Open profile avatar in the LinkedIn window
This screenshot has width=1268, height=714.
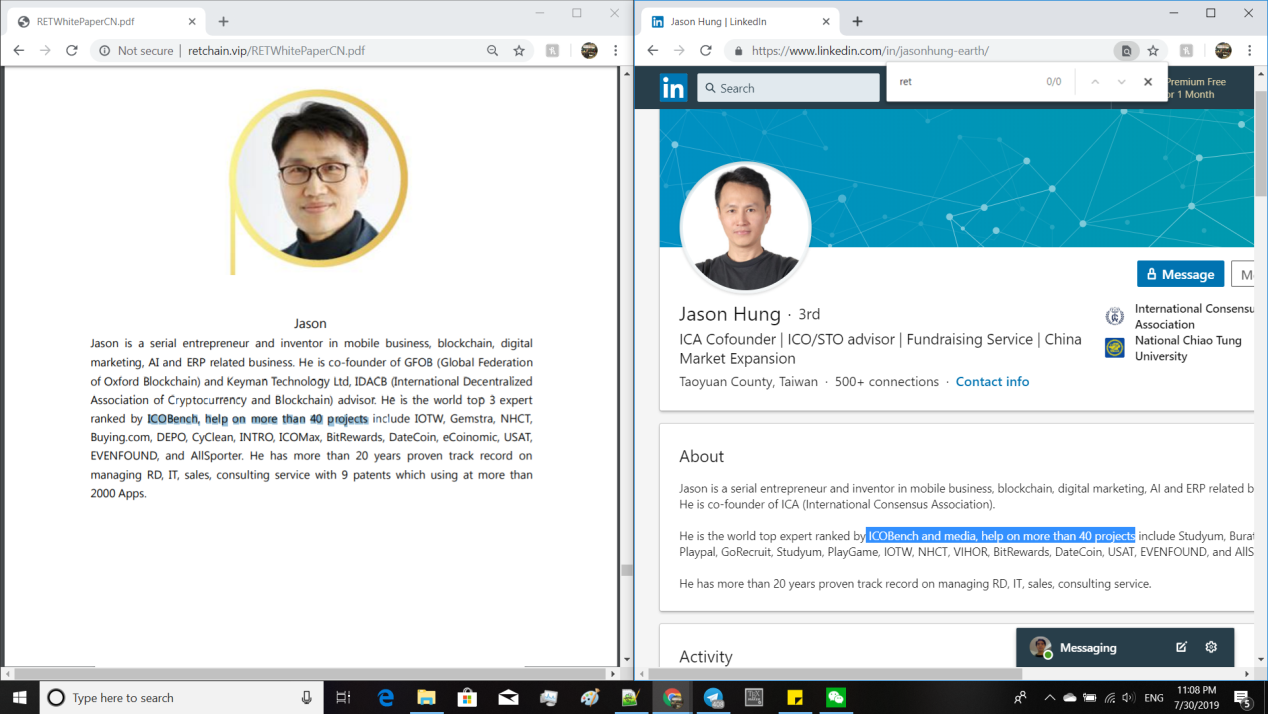tap(1223, 50)
